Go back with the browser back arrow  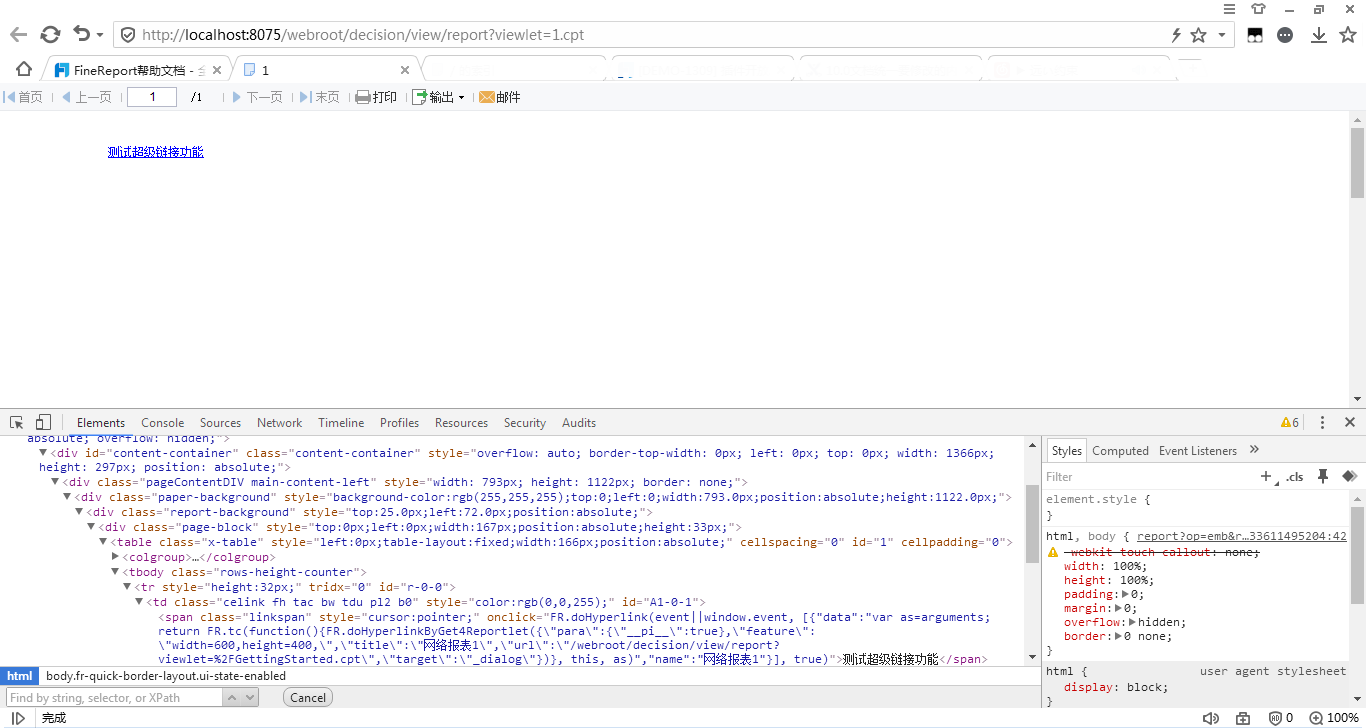coord(18,35)
